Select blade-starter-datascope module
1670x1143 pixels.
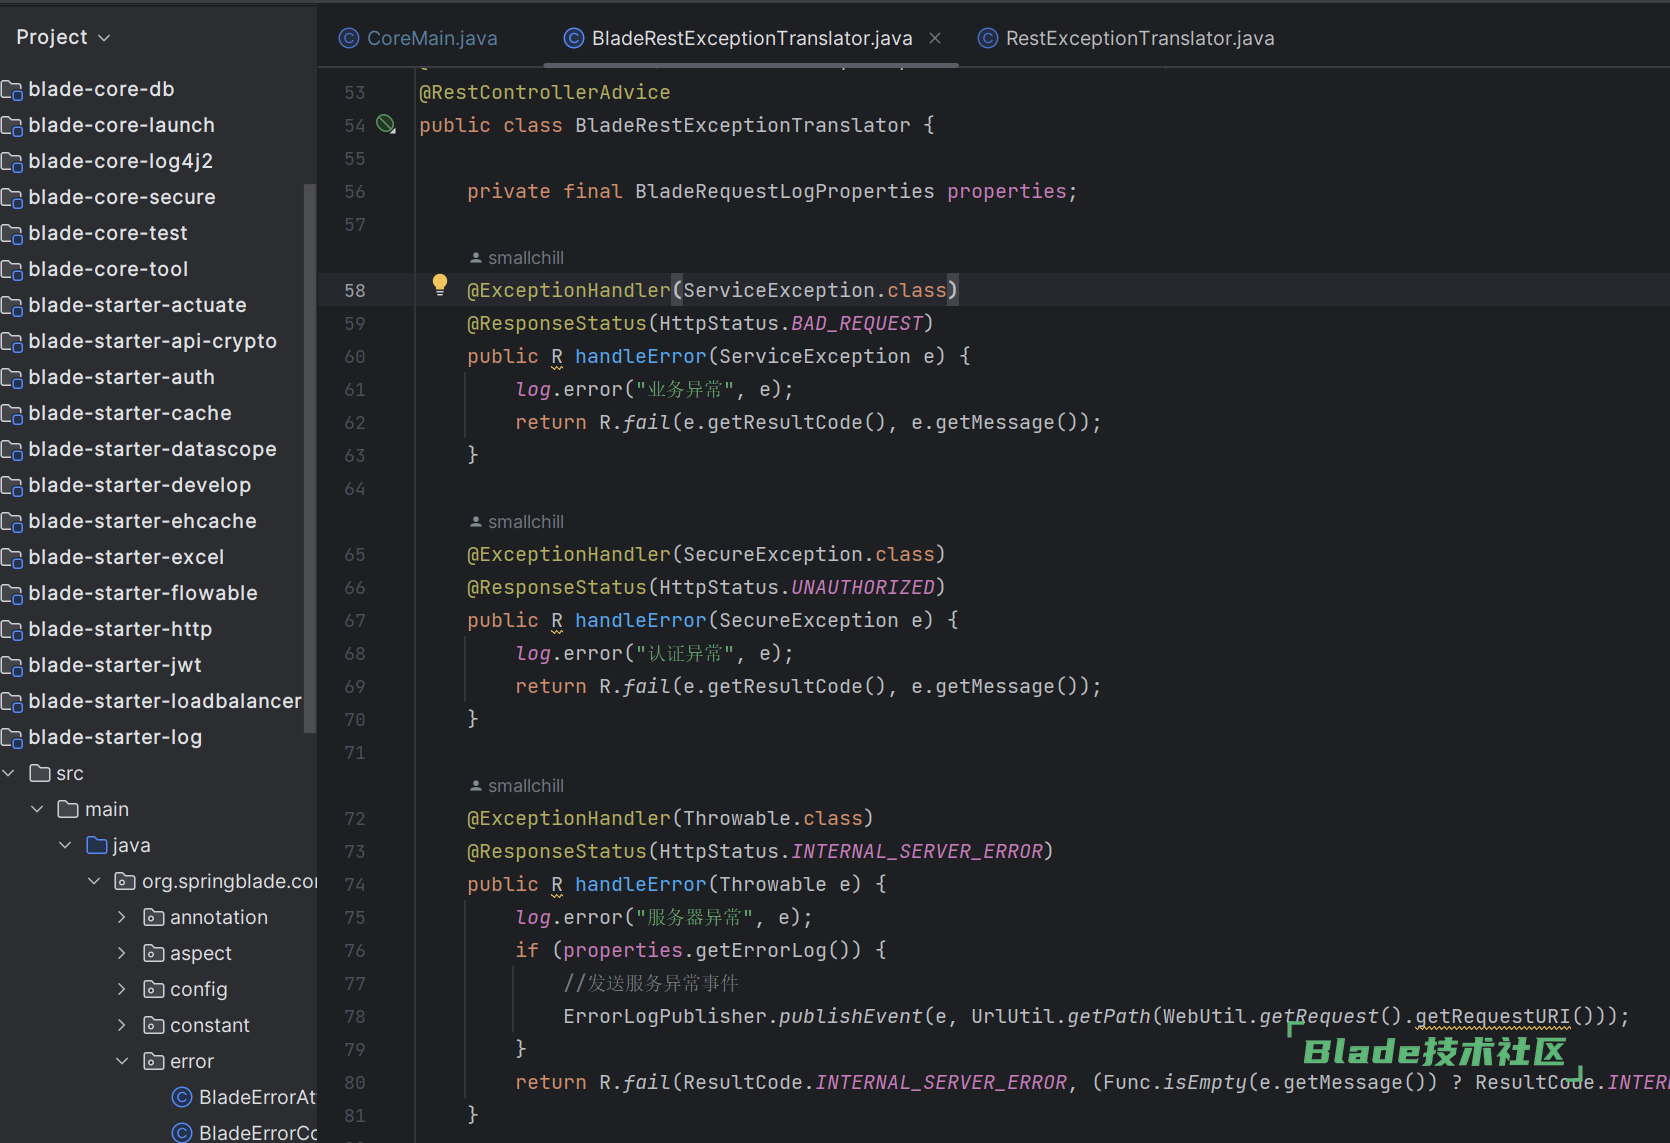point(152,449)
